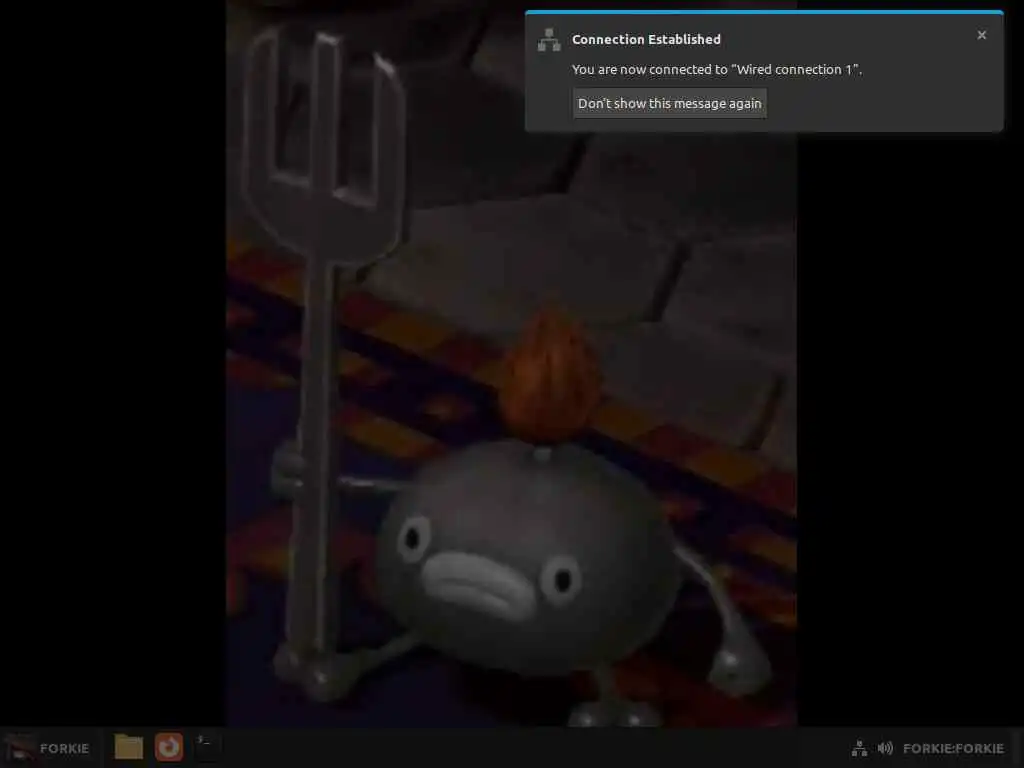Click the FORKIE:FORKIE clock text
The height and width of the screenshot is (768, 1024).
point(953,748)
